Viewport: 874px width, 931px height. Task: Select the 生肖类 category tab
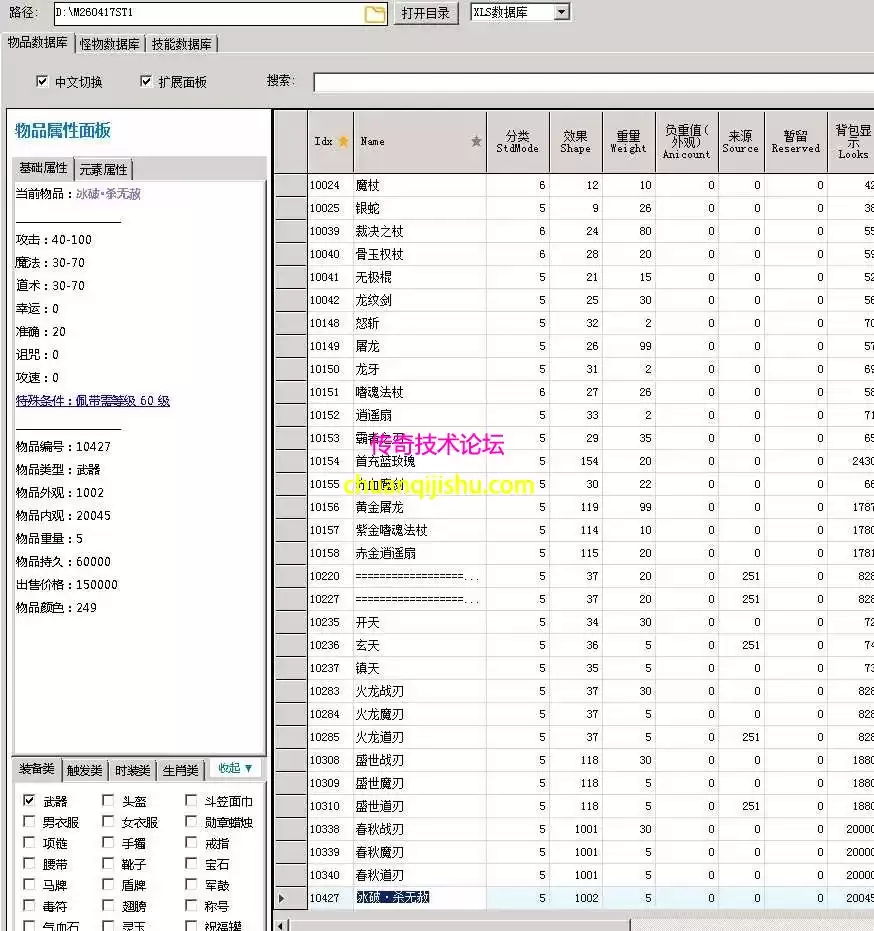(180, 771)
